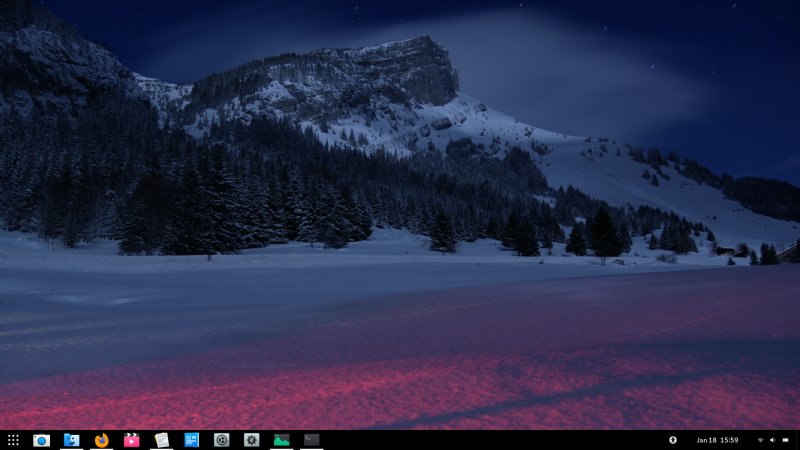
Task: Click empty taskbar area left of the tray
Action: click(x=500, y=440)
